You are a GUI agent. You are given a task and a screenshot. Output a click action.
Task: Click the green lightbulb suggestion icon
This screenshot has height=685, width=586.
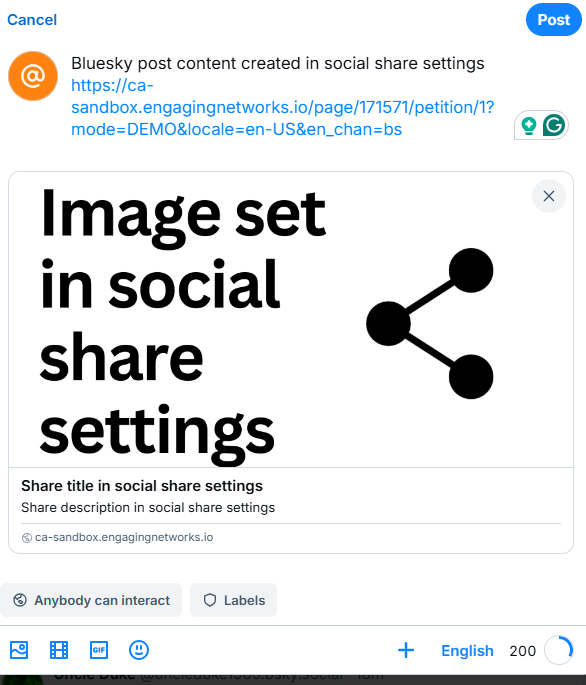pos(529,125)
